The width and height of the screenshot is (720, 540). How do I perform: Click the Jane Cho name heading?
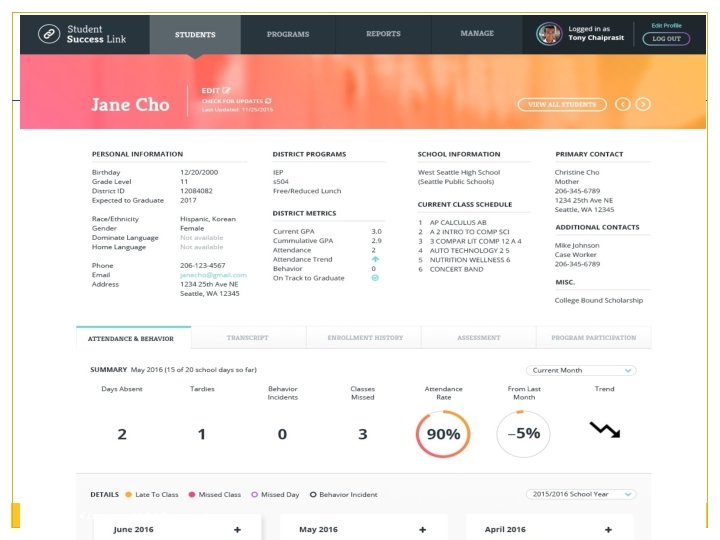coord(130,105)
